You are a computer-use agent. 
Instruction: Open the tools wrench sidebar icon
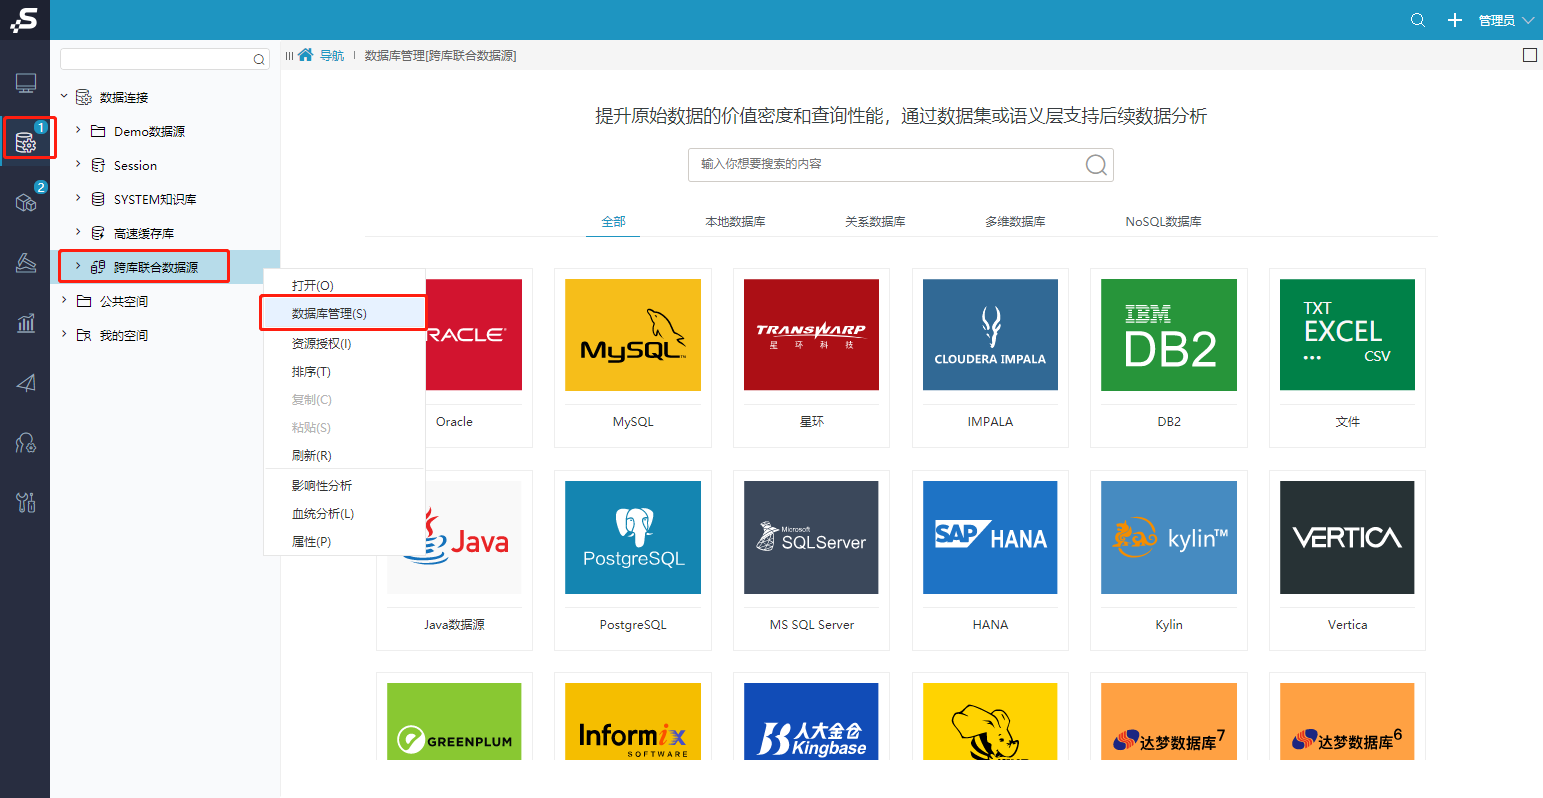tap(26, 502)
